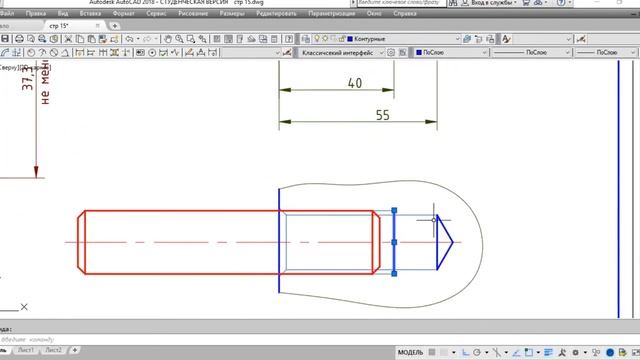The image size is (640, 360).
Task: Open the Layer Properties Manager icon
Action: (305, 39)
